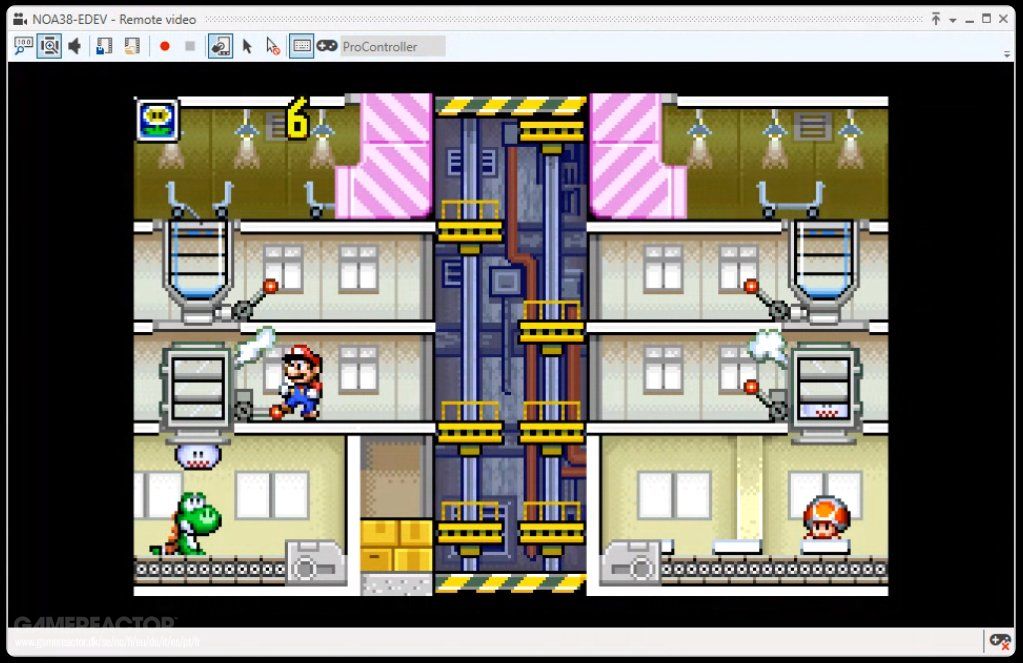Click the save frame icon
The image size is (1023, 663).
[102, 45]
